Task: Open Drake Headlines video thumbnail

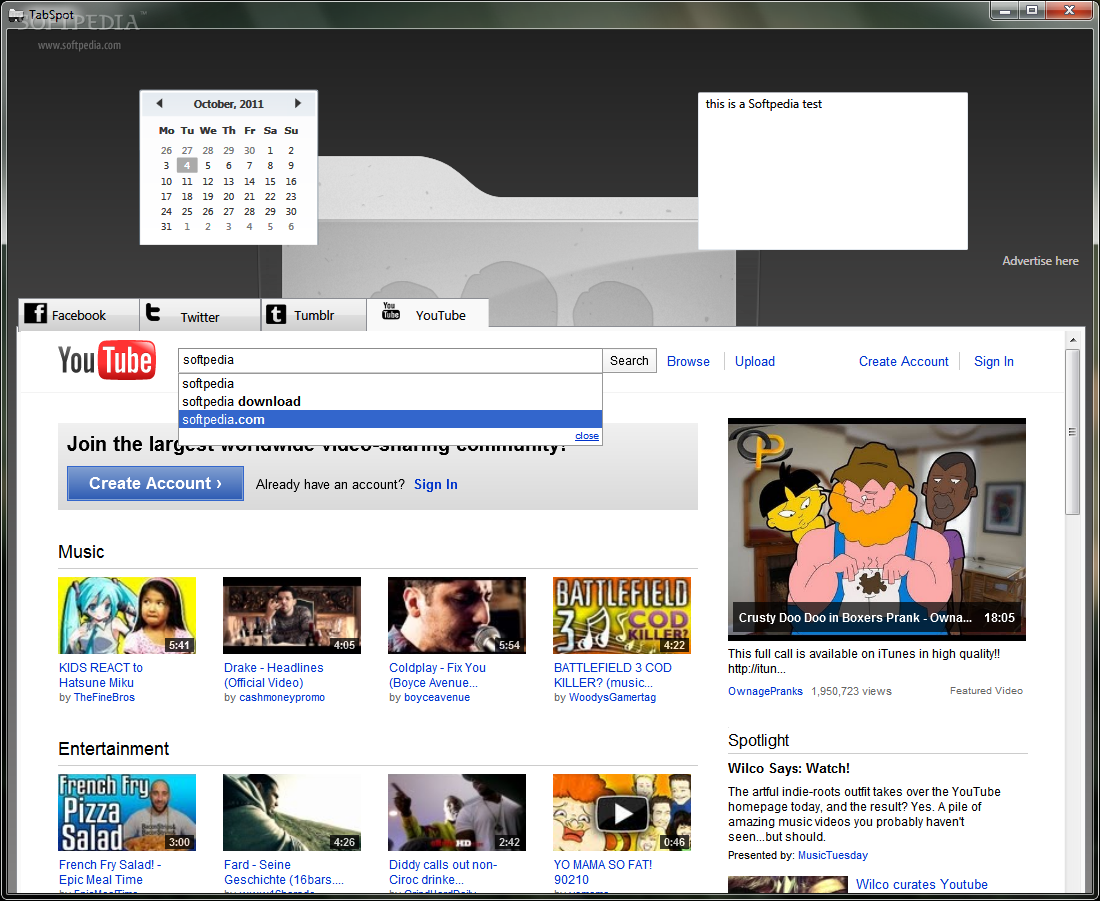Action: [292, 615]
